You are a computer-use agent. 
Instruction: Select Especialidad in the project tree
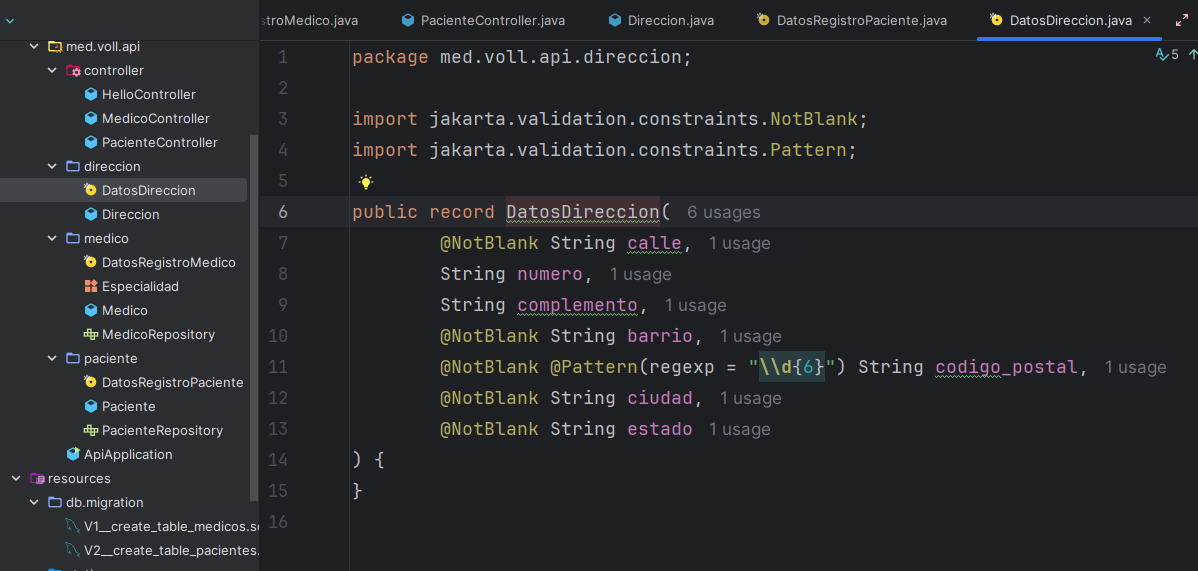pos(141,287)
